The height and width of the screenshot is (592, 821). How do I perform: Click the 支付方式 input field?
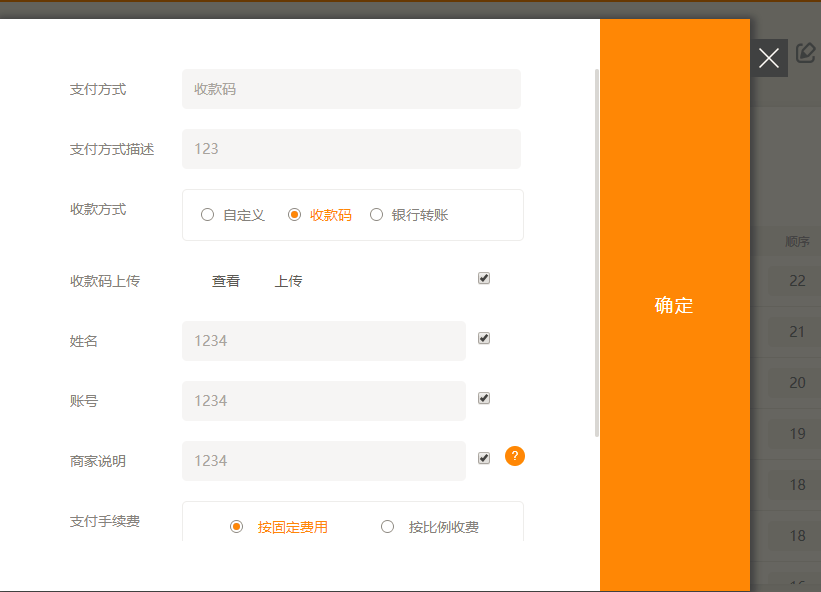[351, 89]
